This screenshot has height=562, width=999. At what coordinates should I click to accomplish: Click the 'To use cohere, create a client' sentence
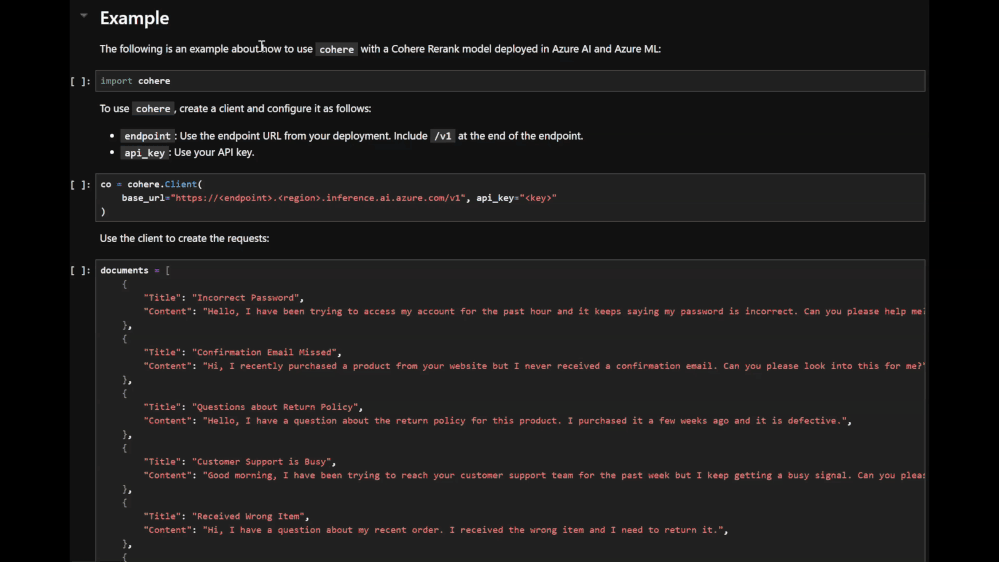pos(235,108)
